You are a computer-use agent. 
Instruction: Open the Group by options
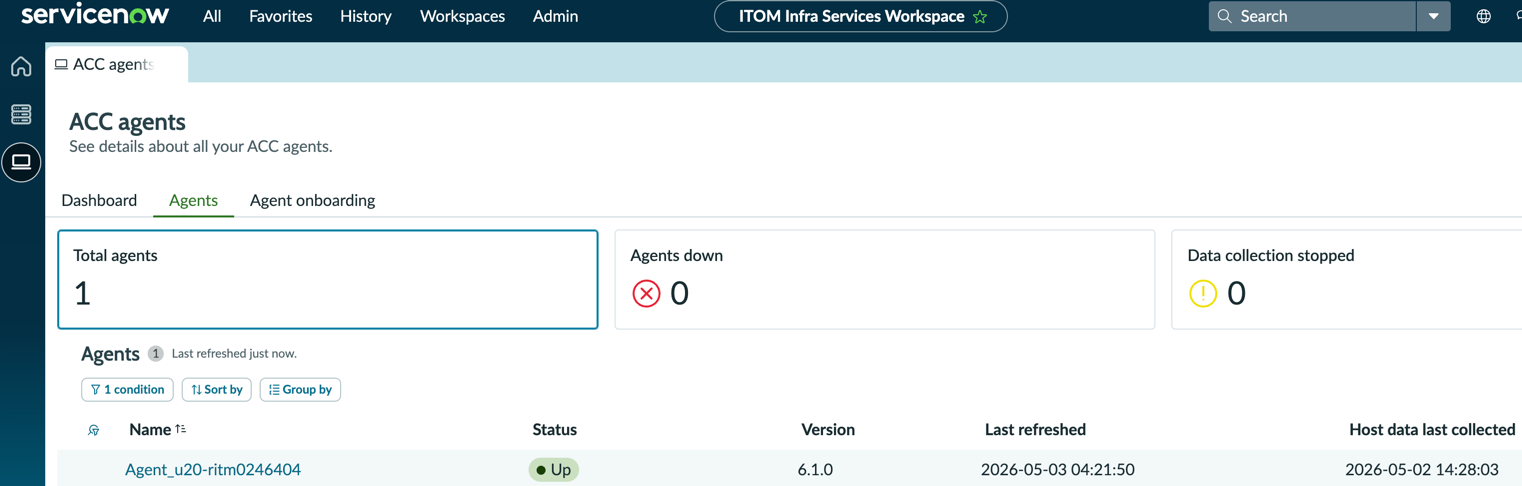pyautogui.click(x=300, y=389)
